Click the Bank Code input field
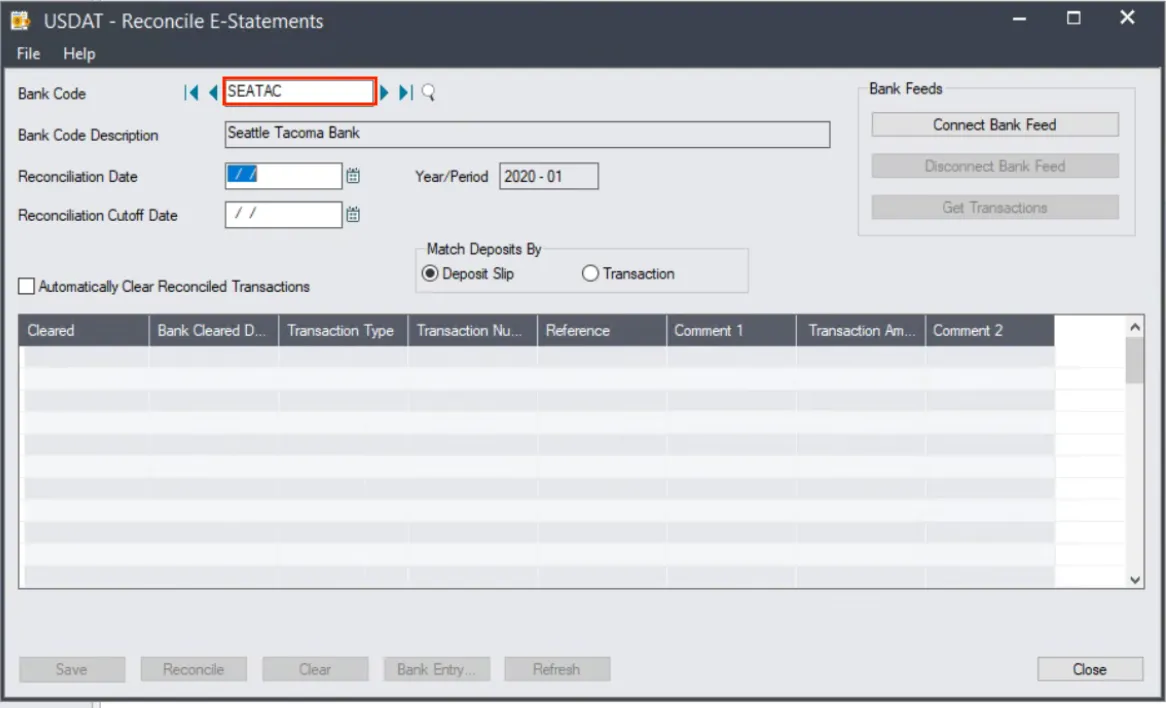Screen dimensions: 1166x708 pos(300,91)
